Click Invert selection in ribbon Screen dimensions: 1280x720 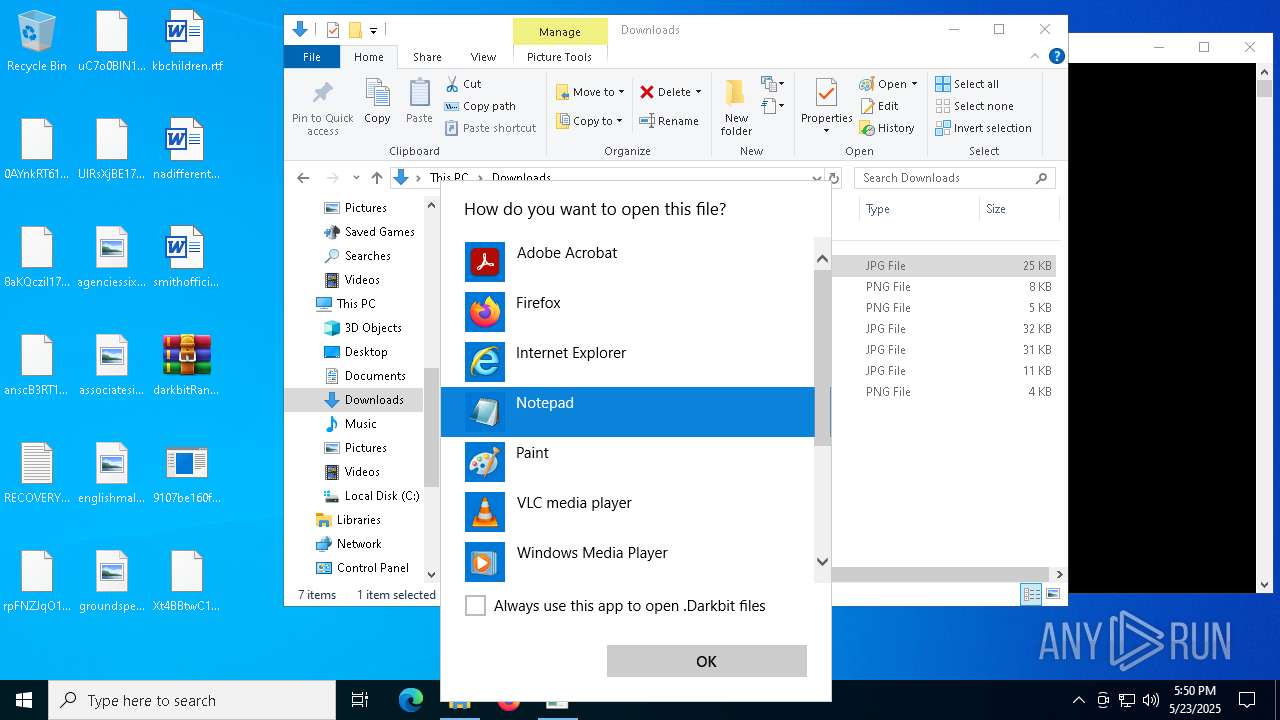[983, 128]
